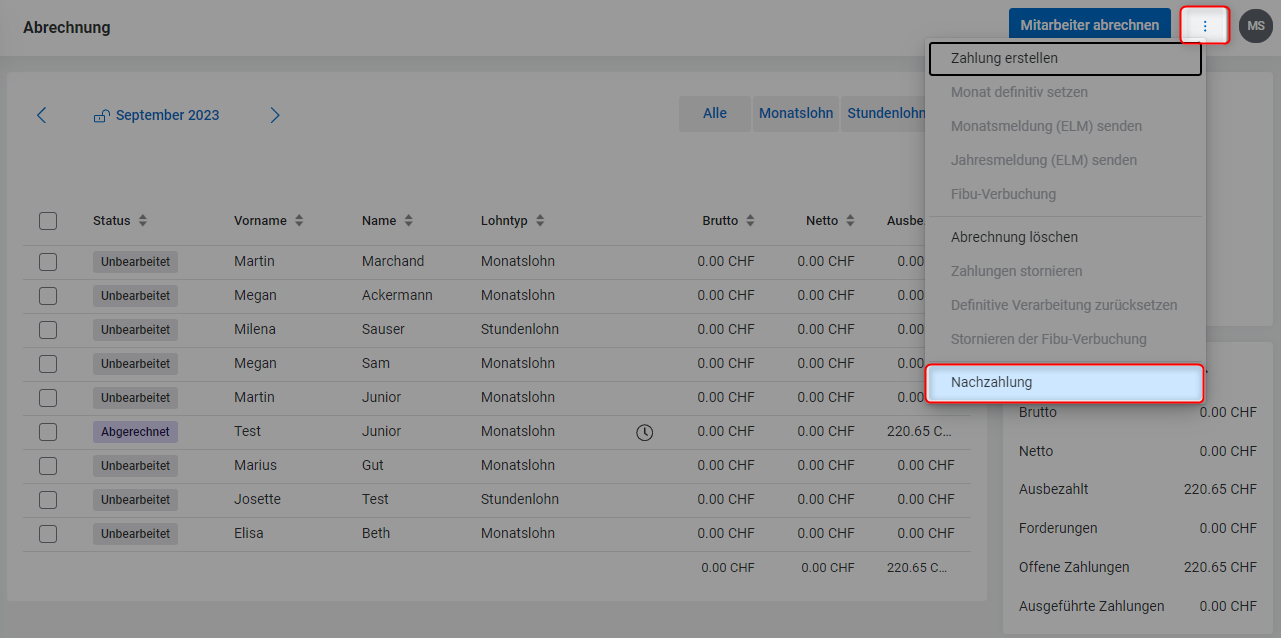
Task: Click the clock icon in Test Junior row
Action: tap(645, 432)
